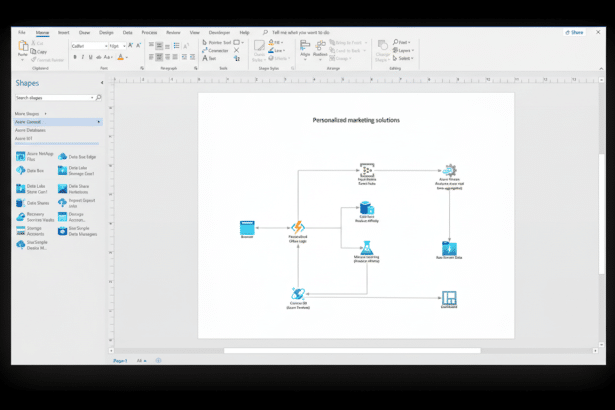The width and height of the screenshot is (615, 410).
Task: Toggle Bold formatting
Action: [75, 57]
